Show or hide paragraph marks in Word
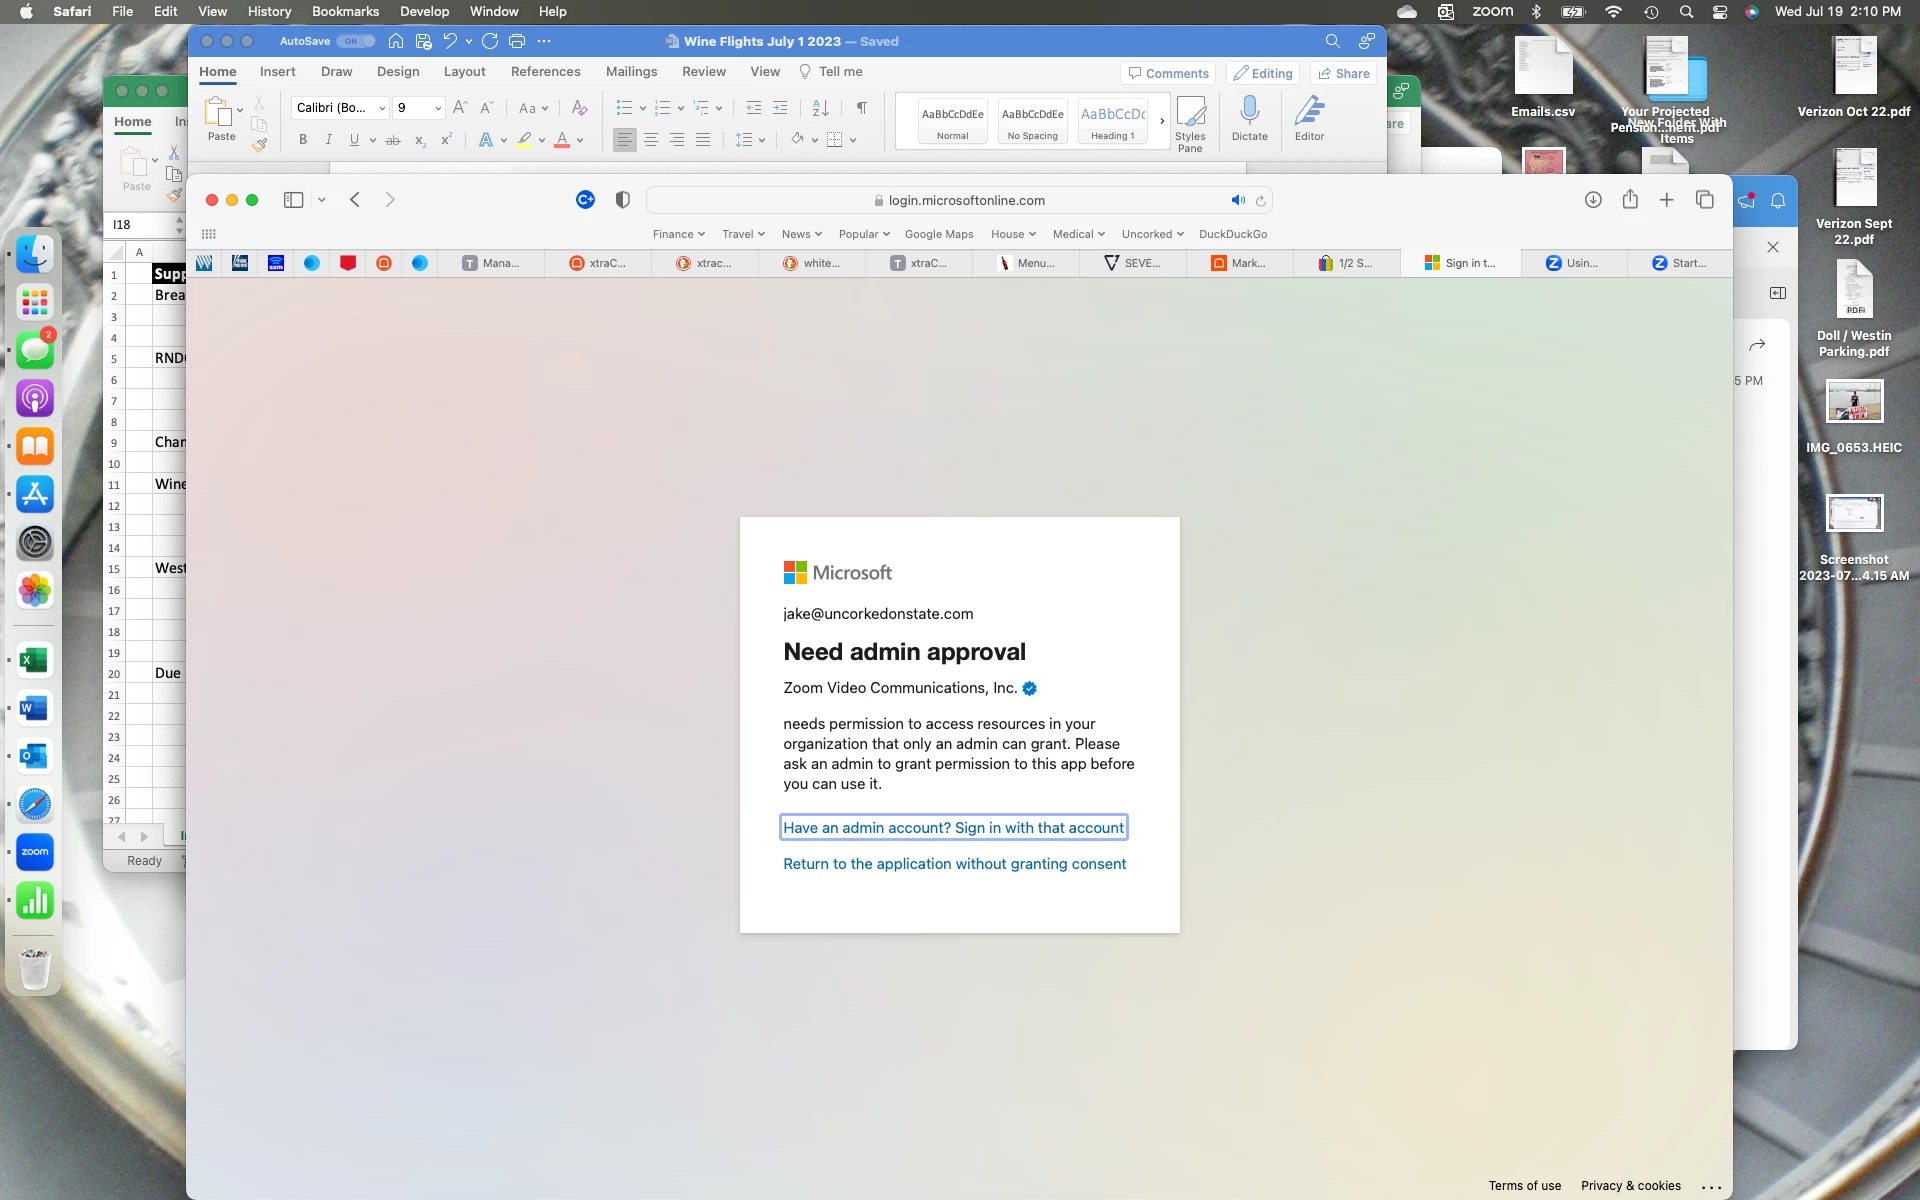This screenshot has height=1200, width=1920. [861, 108]
